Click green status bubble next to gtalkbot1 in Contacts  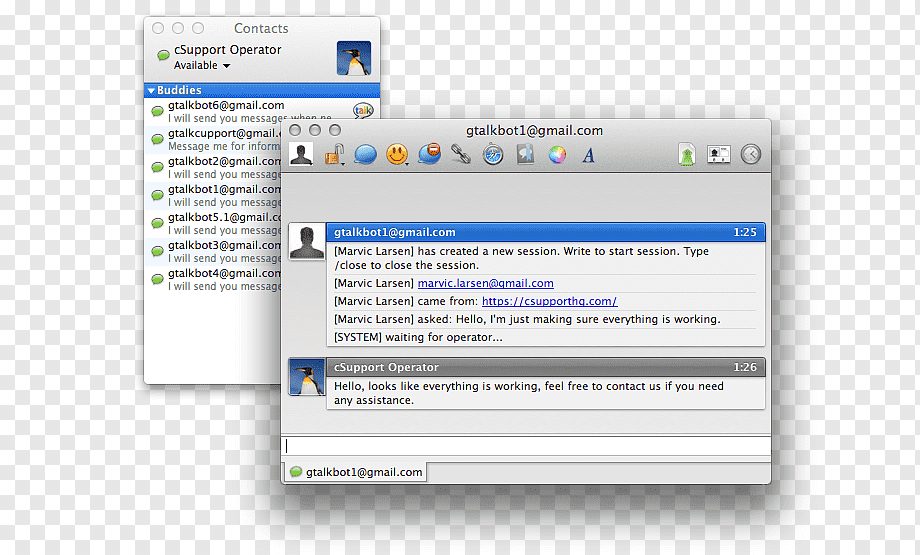[157, 195]
